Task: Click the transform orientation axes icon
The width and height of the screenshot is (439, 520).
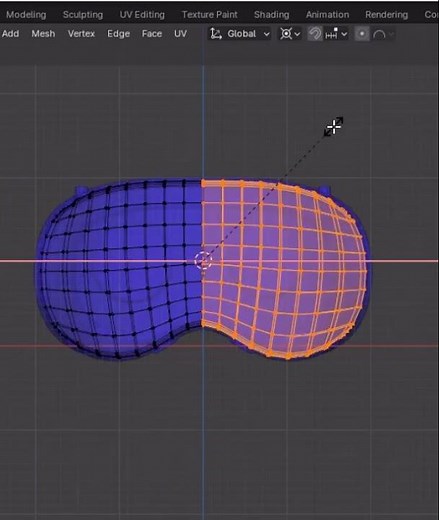Action: (216, 34)
